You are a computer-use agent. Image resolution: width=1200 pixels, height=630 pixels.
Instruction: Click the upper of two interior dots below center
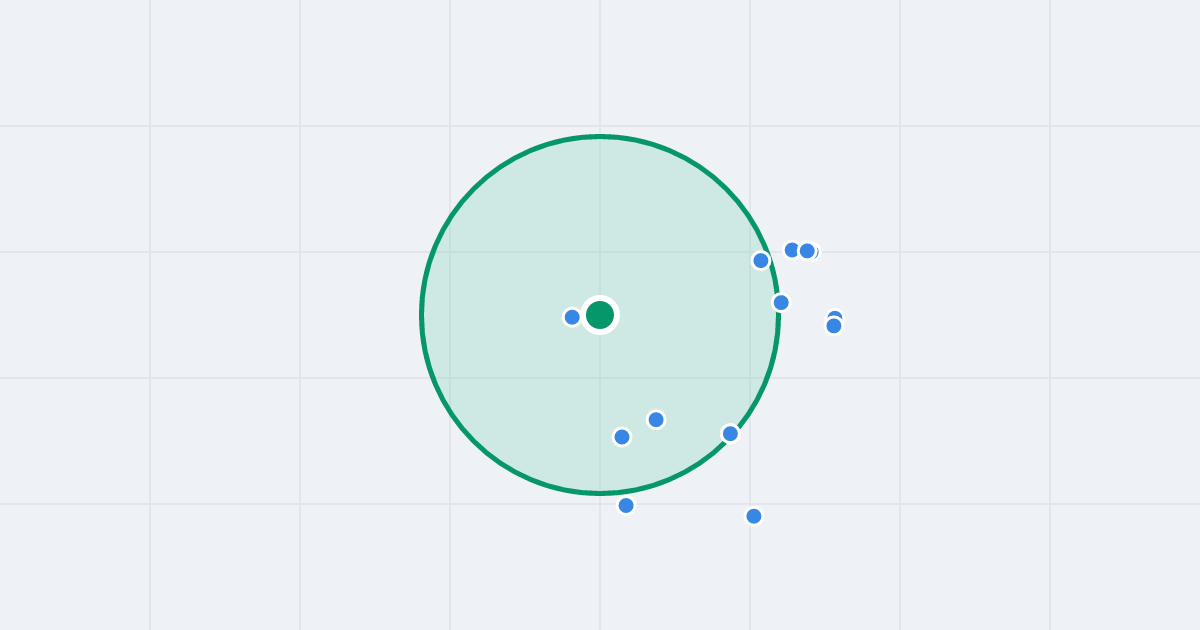(656, 419)
